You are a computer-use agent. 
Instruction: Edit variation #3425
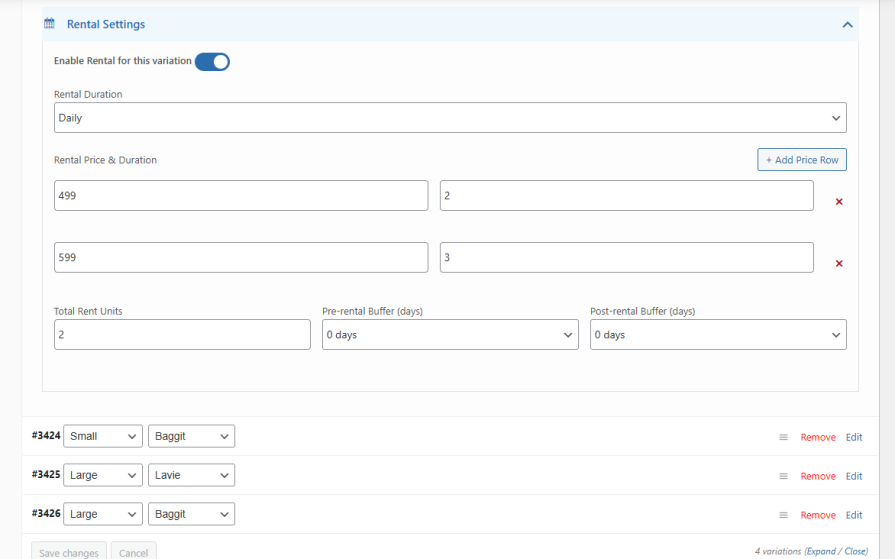pyautogui.click(x=854, y=476)
